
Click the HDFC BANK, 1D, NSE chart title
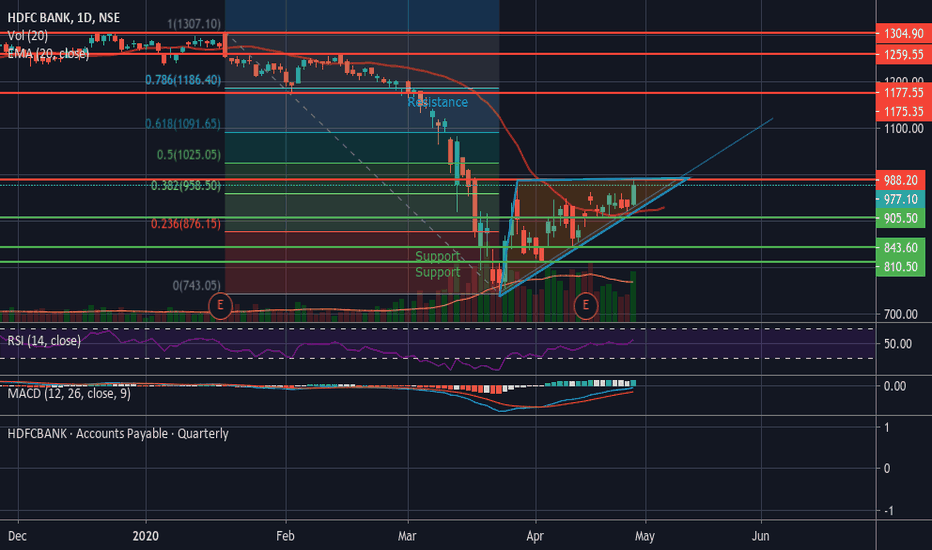click(x=64, y=18)
